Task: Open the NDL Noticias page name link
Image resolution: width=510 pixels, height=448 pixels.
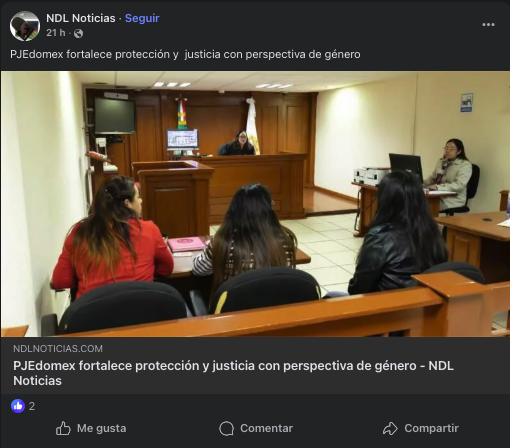Action: click(x=81, y=18)
